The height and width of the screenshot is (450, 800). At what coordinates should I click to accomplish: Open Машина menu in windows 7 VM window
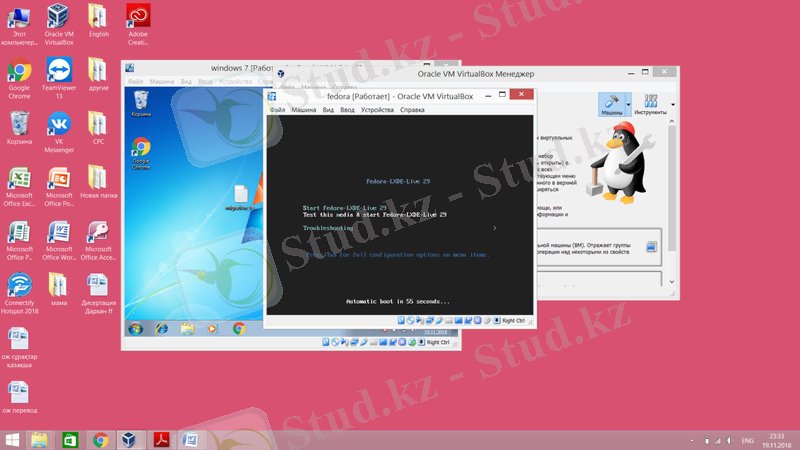[x=162, y=82]
